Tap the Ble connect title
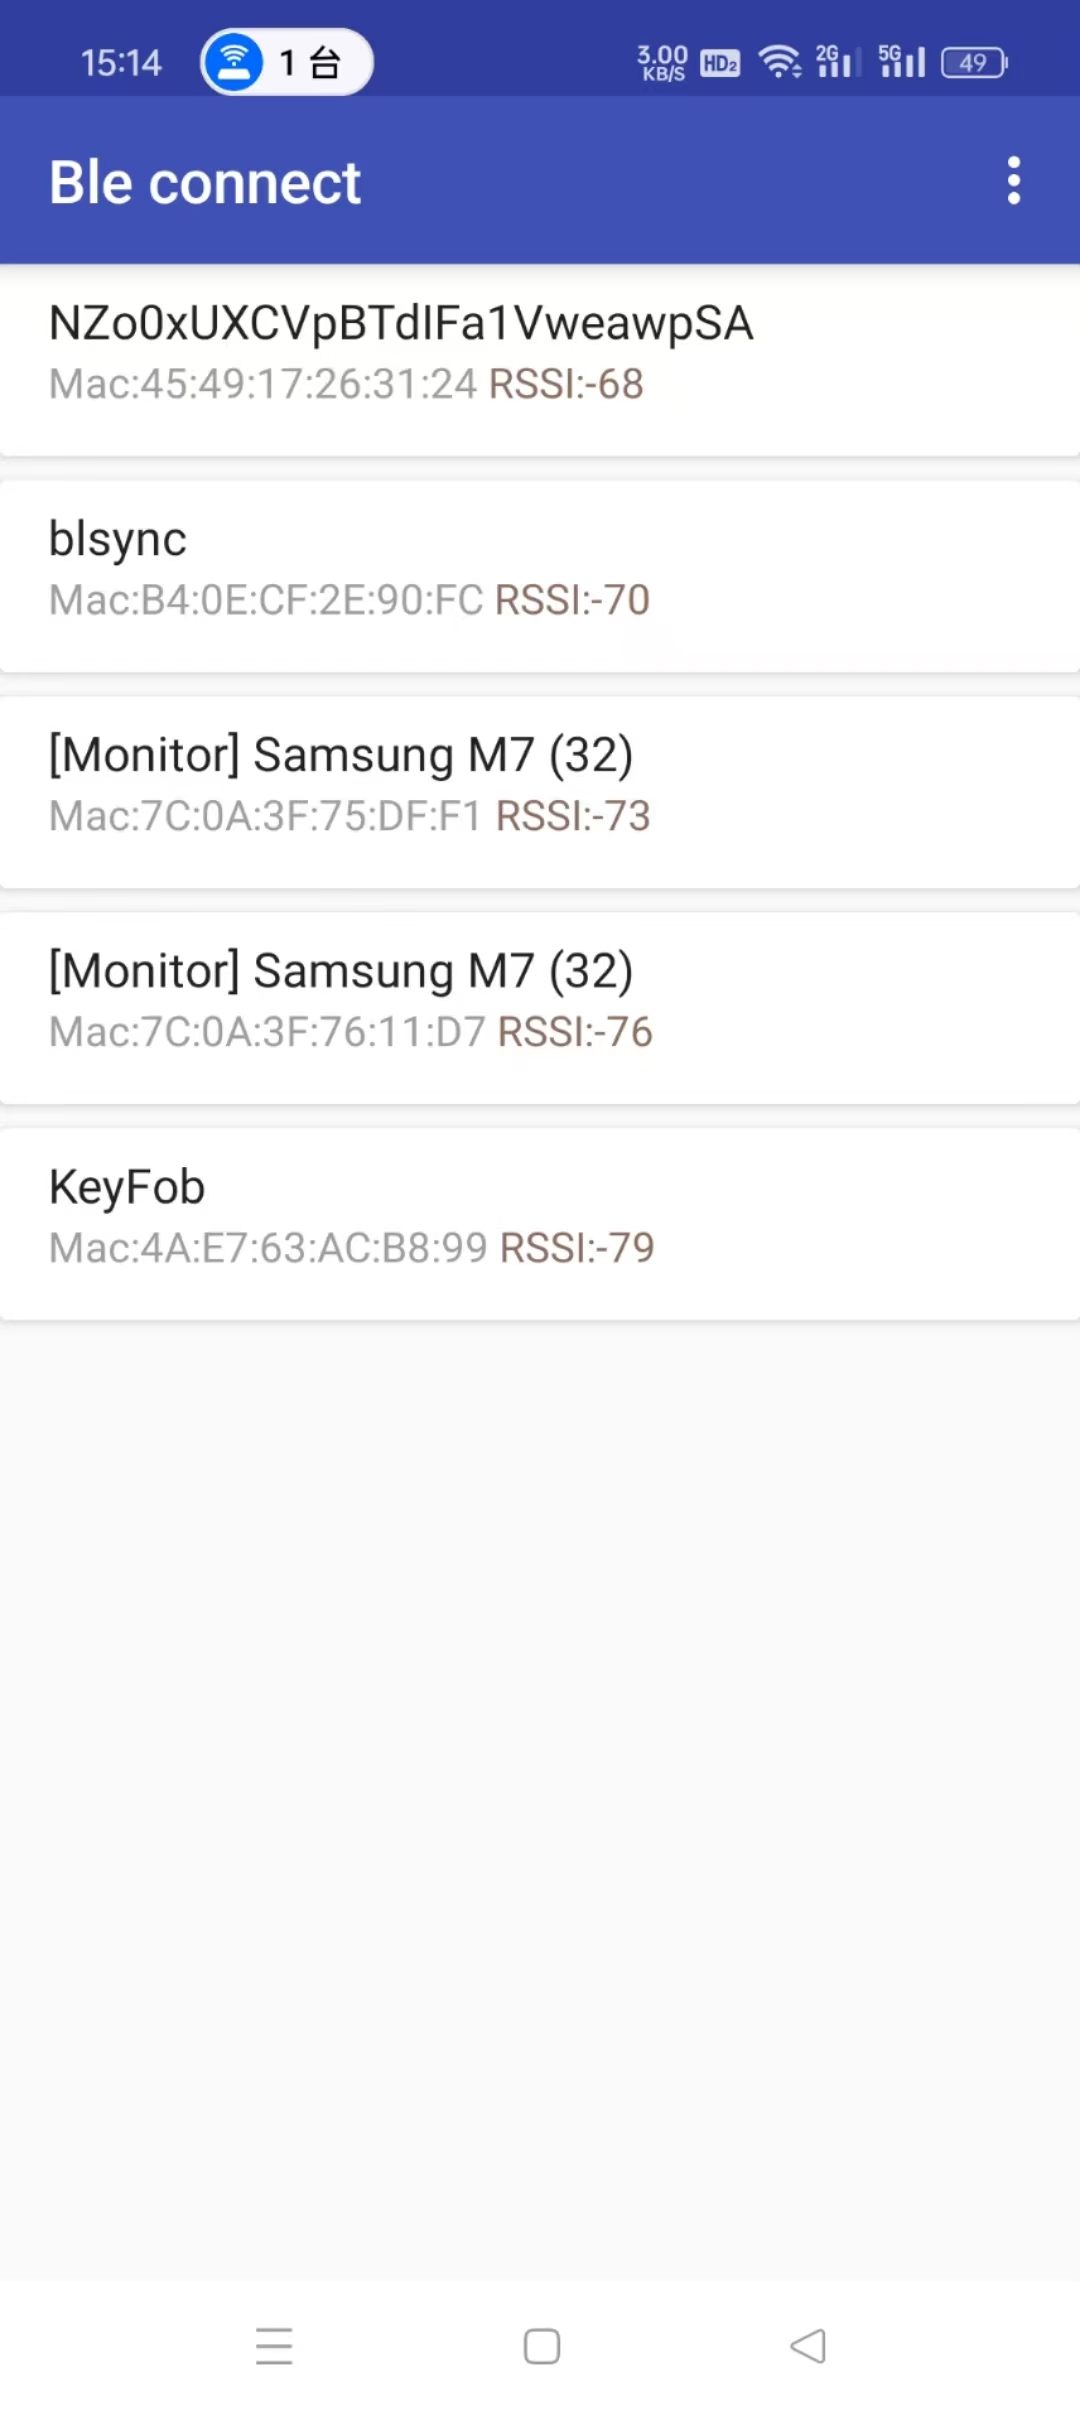The width and height of the screenshot is (1080, 2412). [x=205, y=182]
